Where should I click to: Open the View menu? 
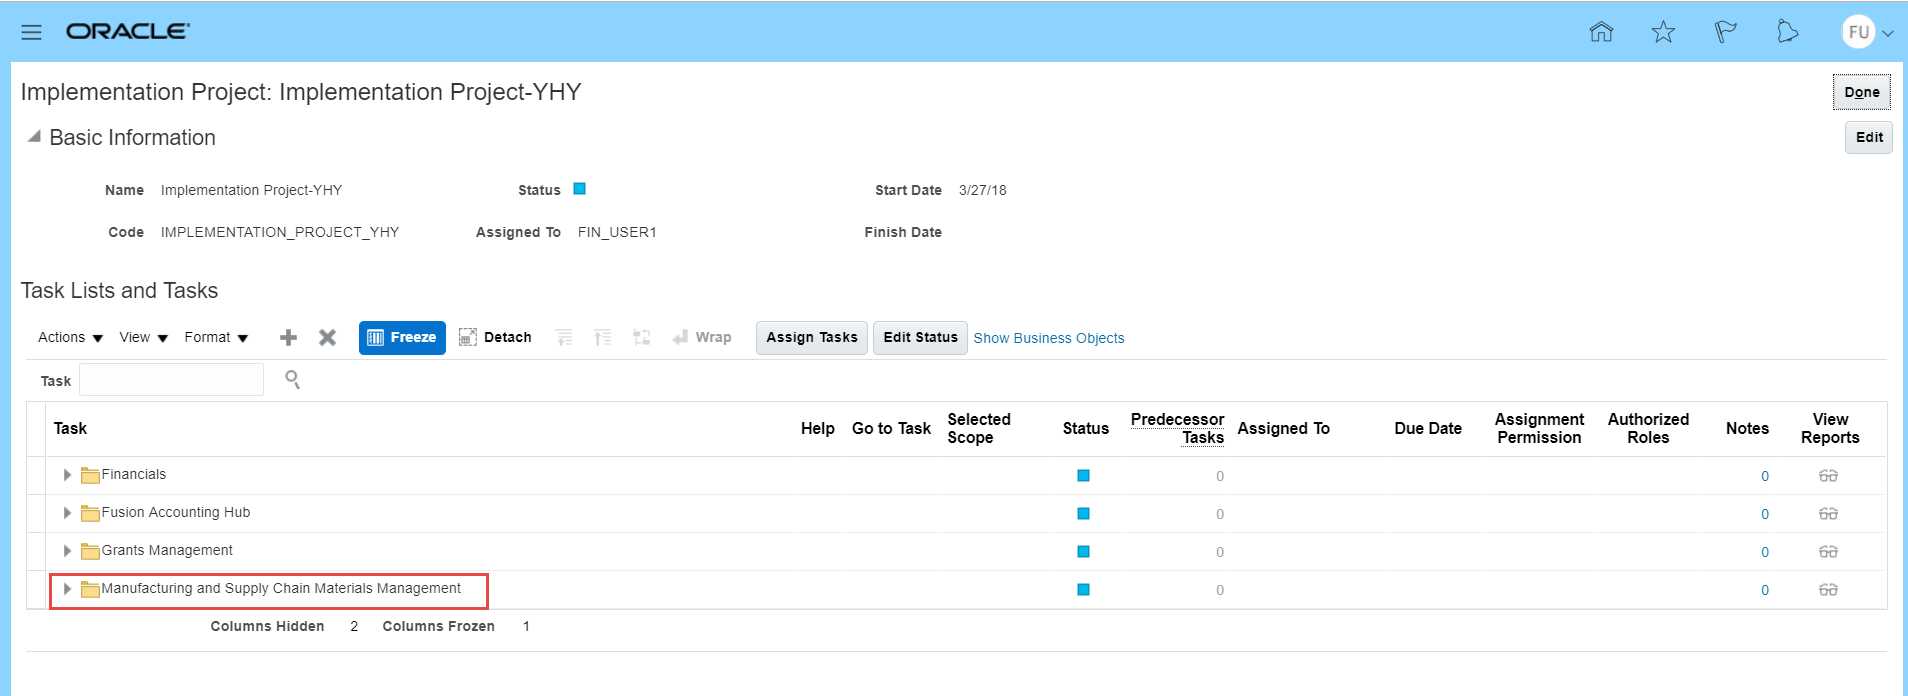click(143, 337)
